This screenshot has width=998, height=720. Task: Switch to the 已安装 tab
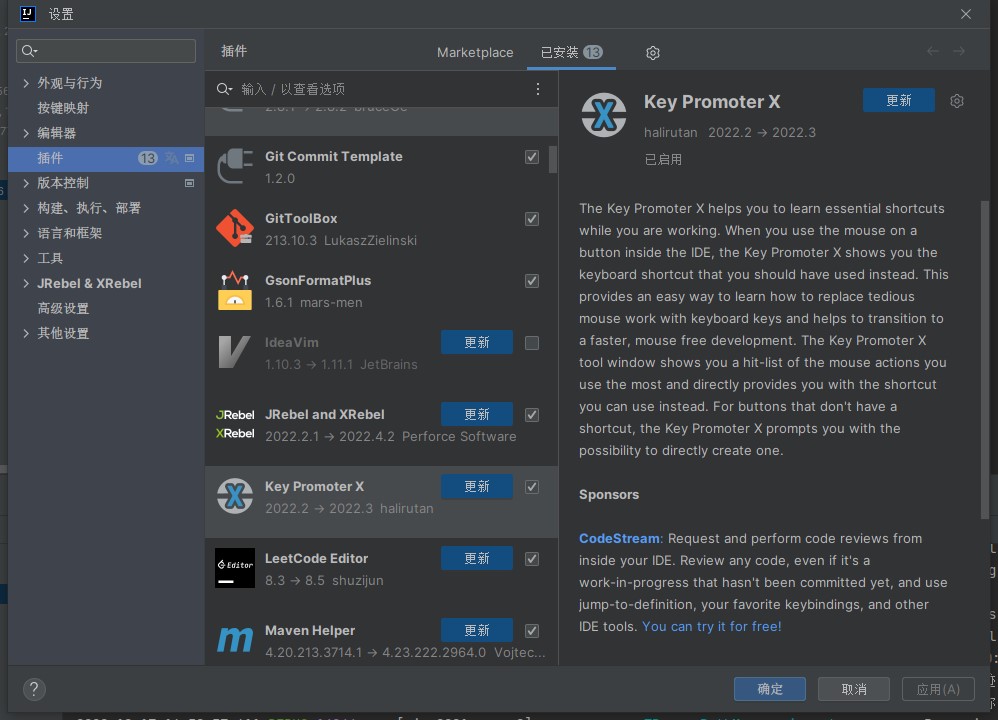click(x=571, y=52)
